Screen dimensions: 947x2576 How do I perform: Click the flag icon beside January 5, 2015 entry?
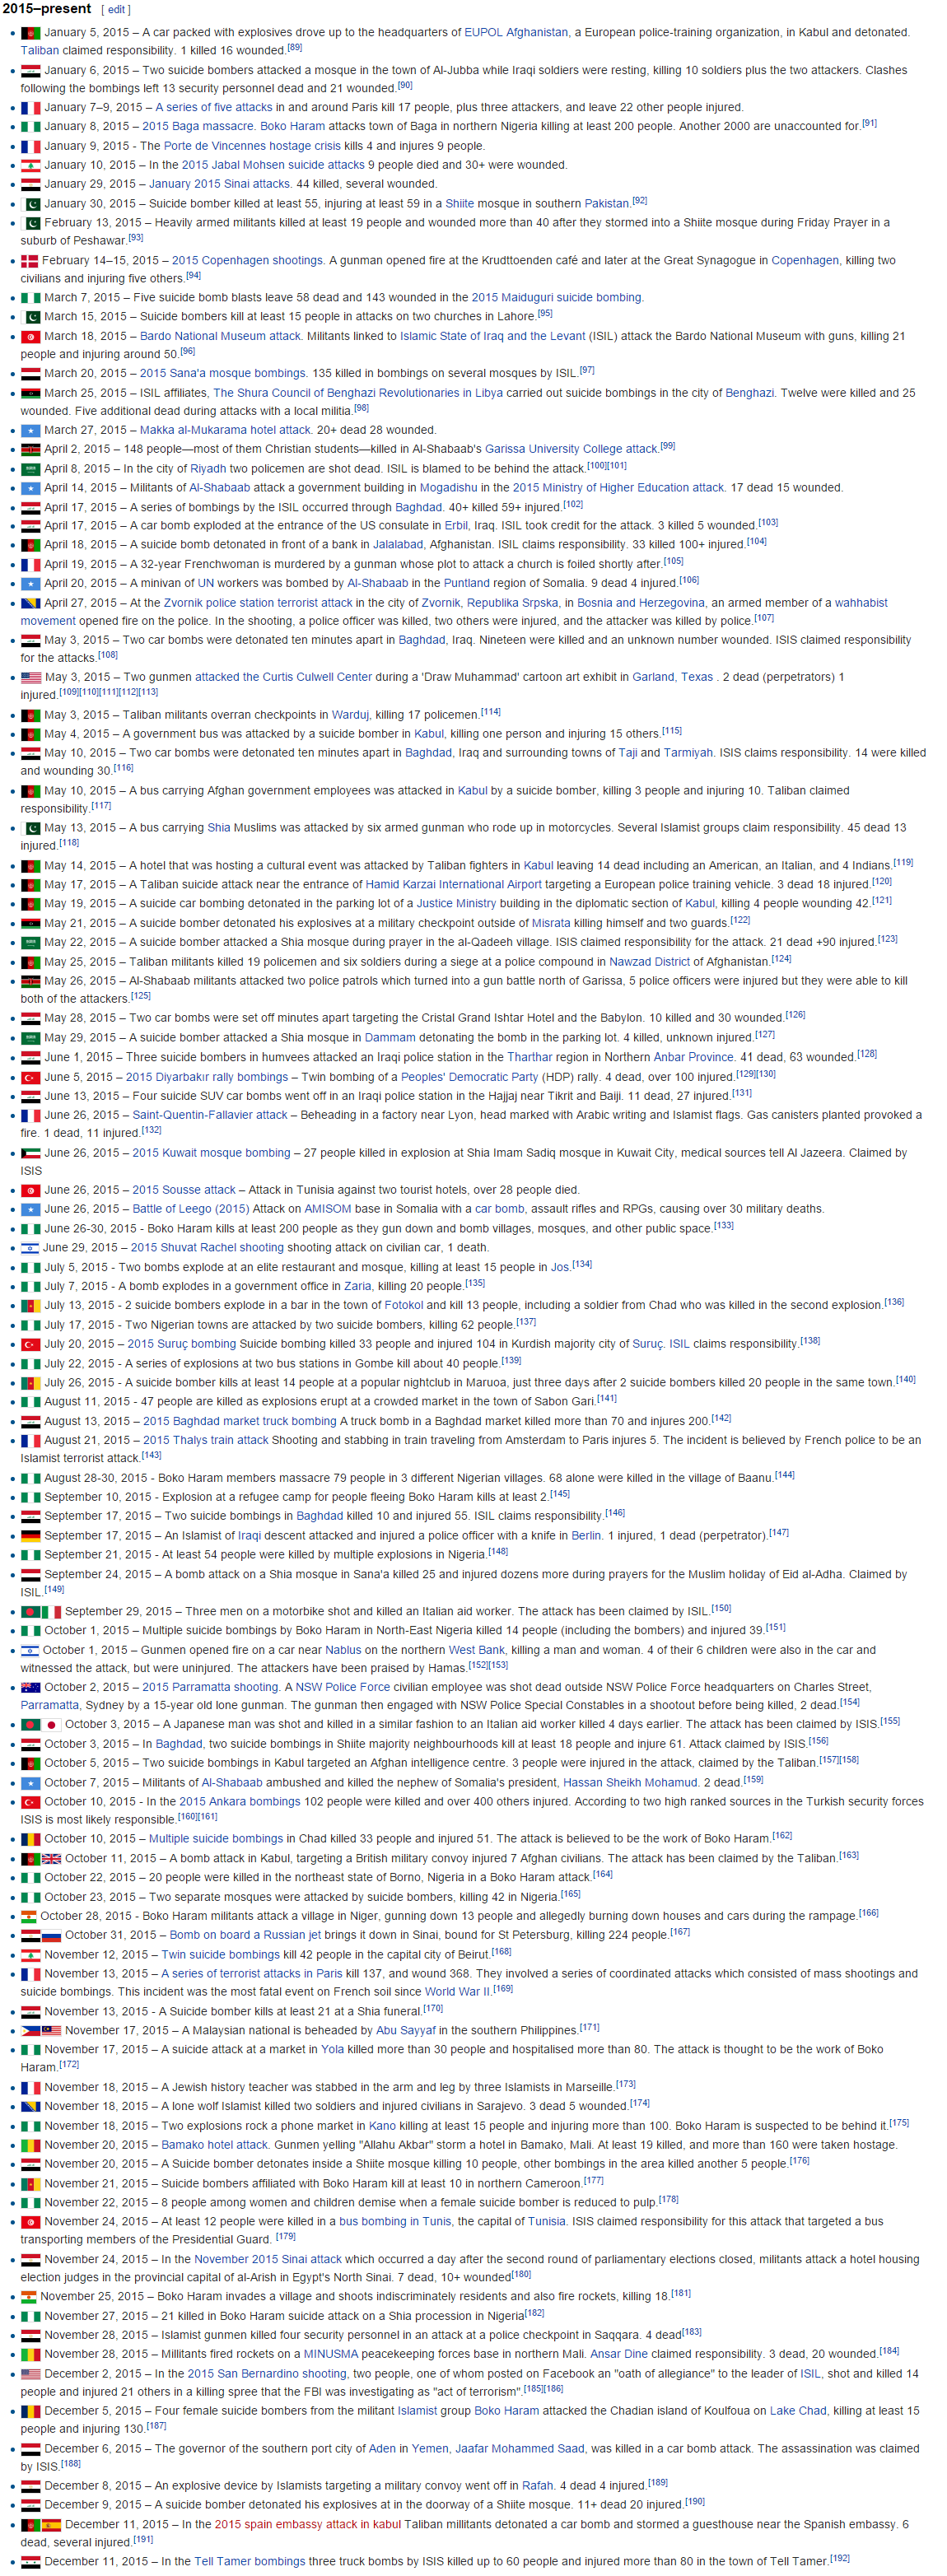tap(30, 33)
